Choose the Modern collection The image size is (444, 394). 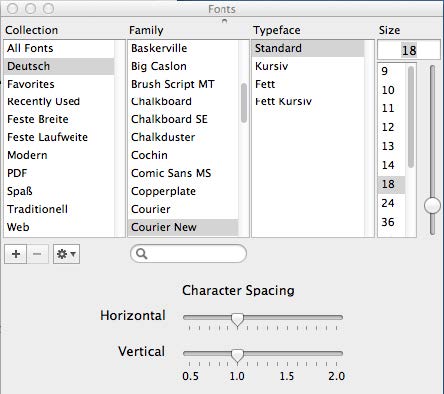pos(59,155)
